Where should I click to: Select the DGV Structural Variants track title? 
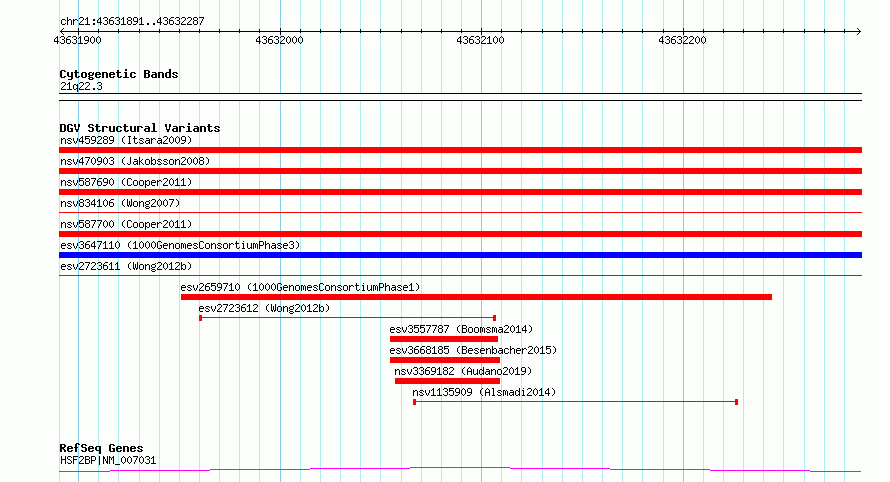[140, 128]
